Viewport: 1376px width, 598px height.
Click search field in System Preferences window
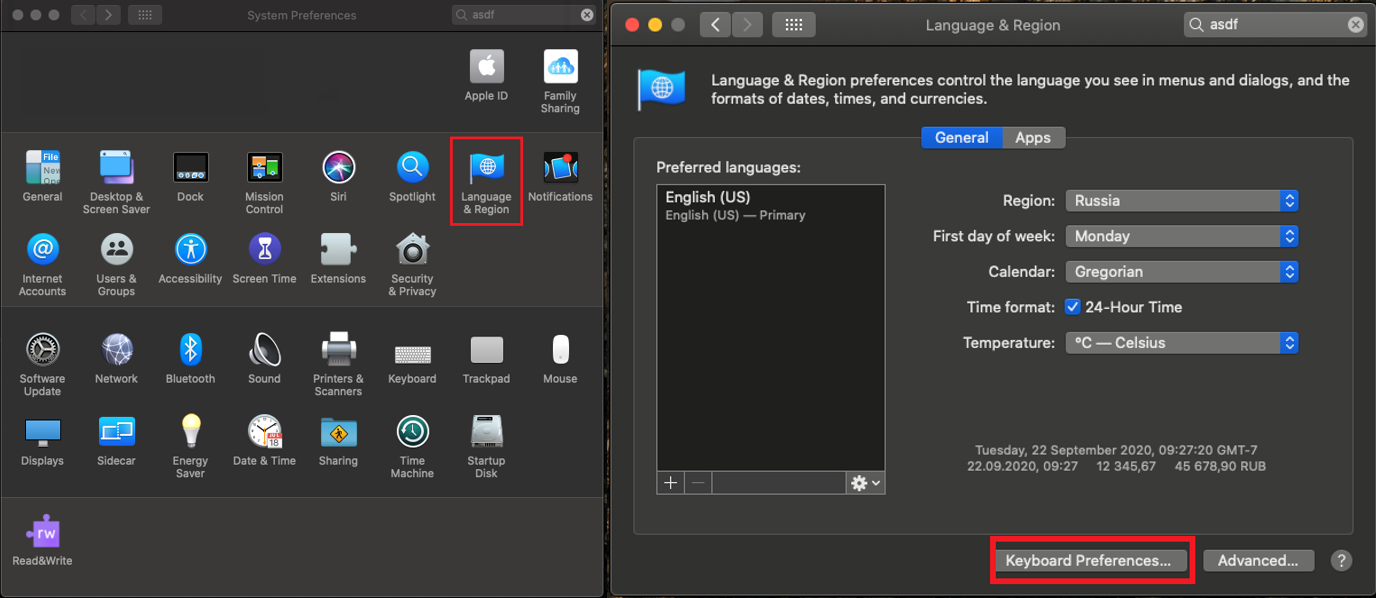point(524,15)
